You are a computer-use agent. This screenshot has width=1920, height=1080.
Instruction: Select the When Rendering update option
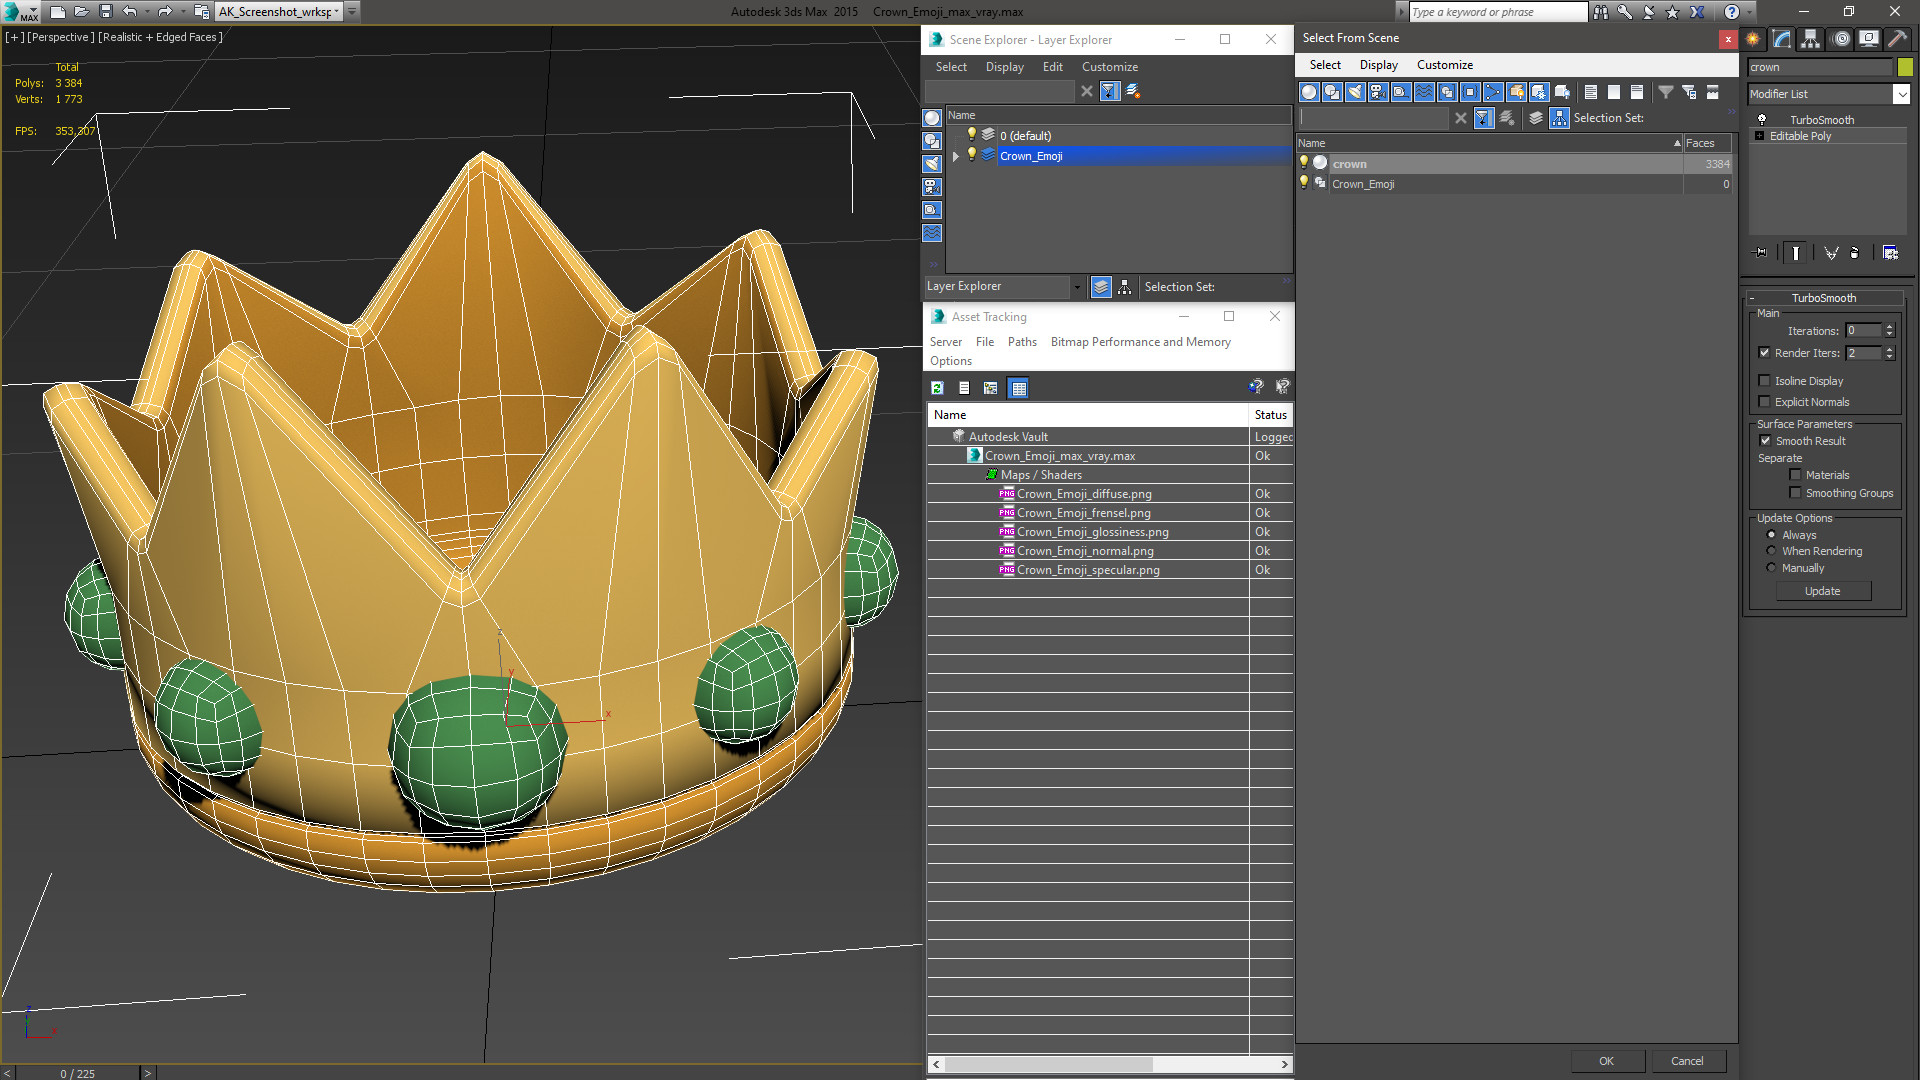click(1771, 551)
